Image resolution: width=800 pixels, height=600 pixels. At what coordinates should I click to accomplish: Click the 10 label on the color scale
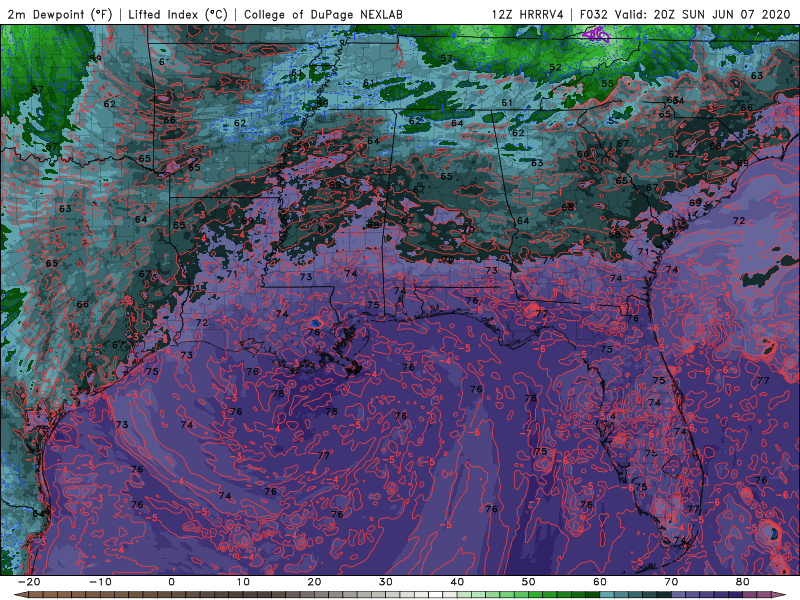[x=243, y=582]
